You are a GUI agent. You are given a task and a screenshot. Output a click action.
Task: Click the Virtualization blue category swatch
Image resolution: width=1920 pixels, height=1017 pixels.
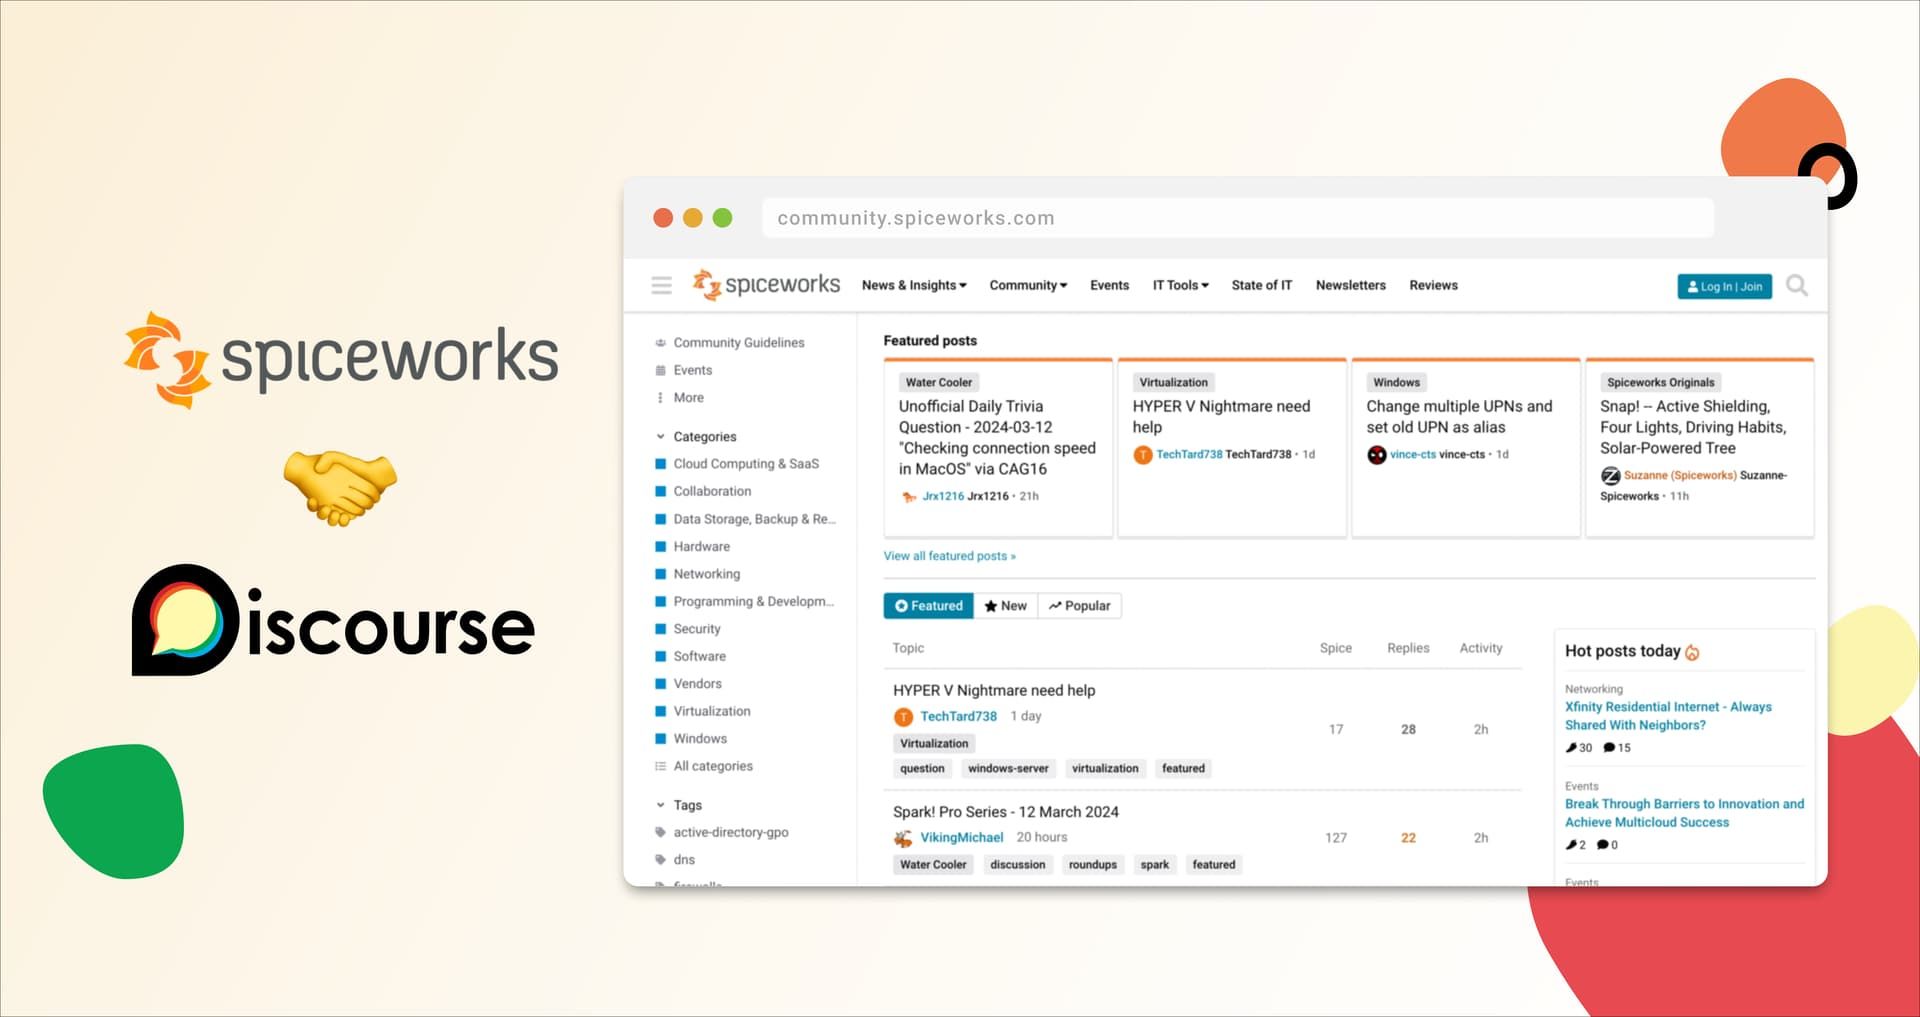661,711
